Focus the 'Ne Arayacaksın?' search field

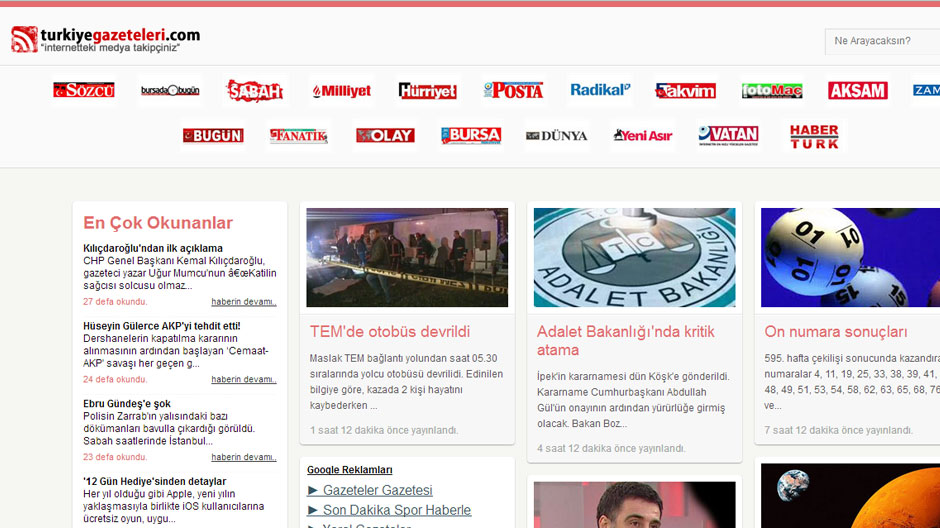(x=882, y=41)
